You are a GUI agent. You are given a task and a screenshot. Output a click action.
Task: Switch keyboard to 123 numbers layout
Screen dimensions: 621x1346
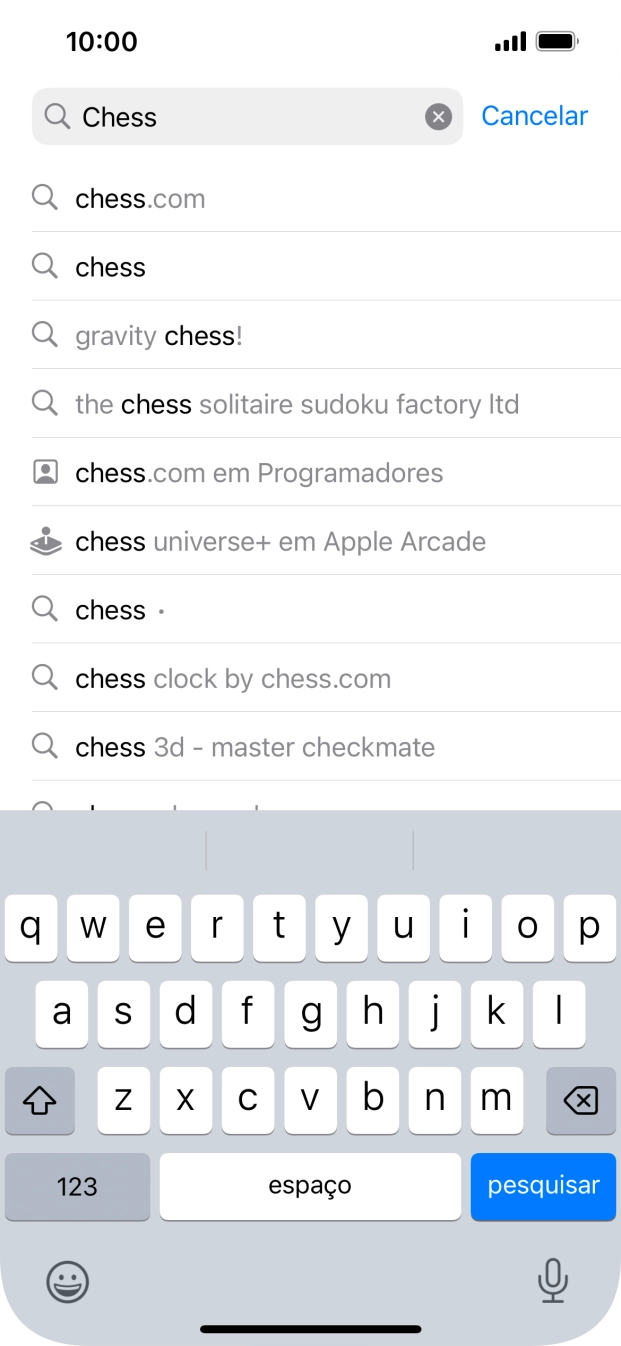pos(77,1186)
